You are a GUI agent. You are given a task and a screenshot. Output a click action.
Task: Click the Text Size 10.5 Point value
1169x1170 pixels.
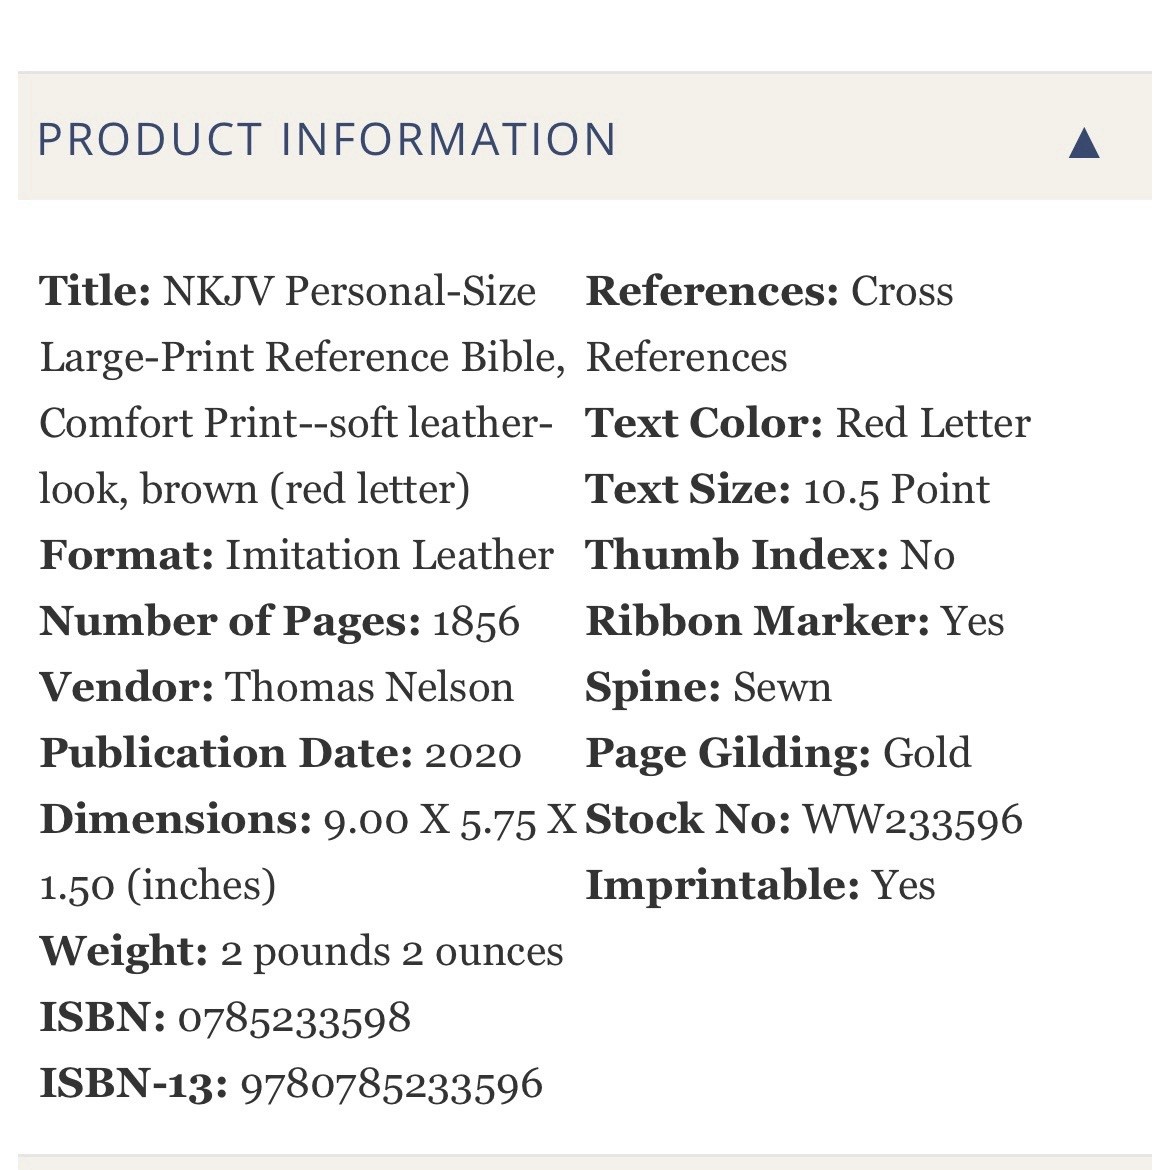pos(897,489)
